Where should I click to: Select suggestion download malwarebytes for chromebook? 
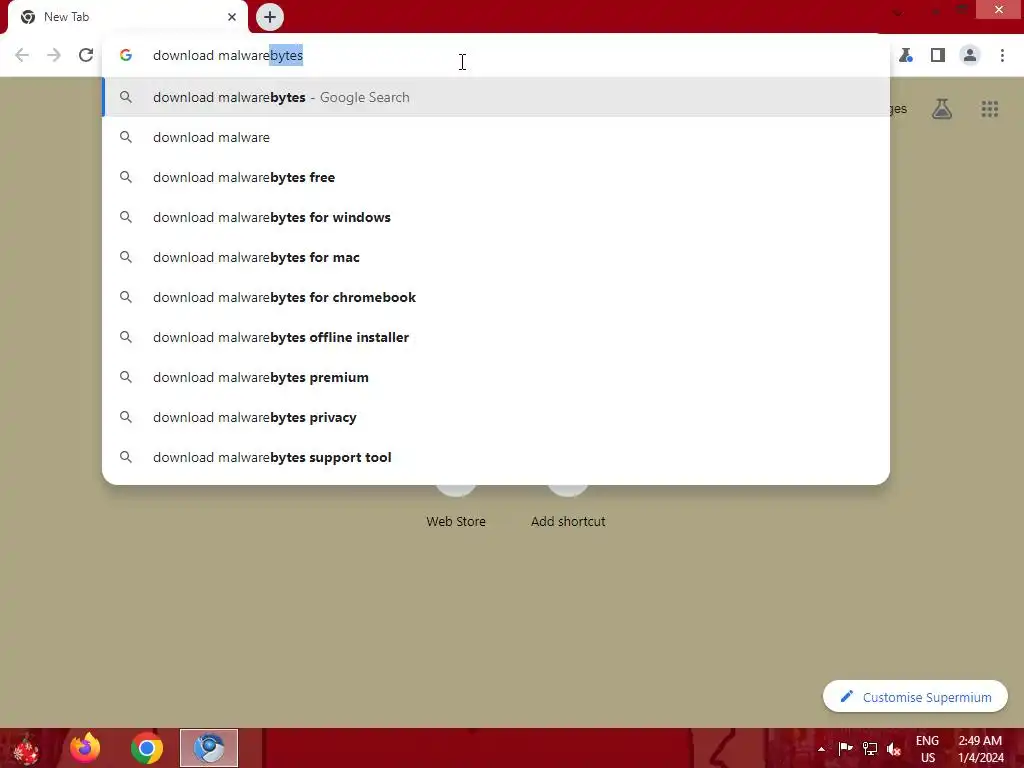(496, 297)
